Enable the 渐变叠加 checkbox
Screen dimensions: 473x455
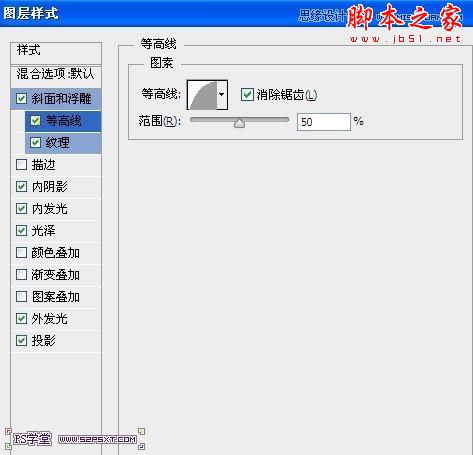coord(21,275)
